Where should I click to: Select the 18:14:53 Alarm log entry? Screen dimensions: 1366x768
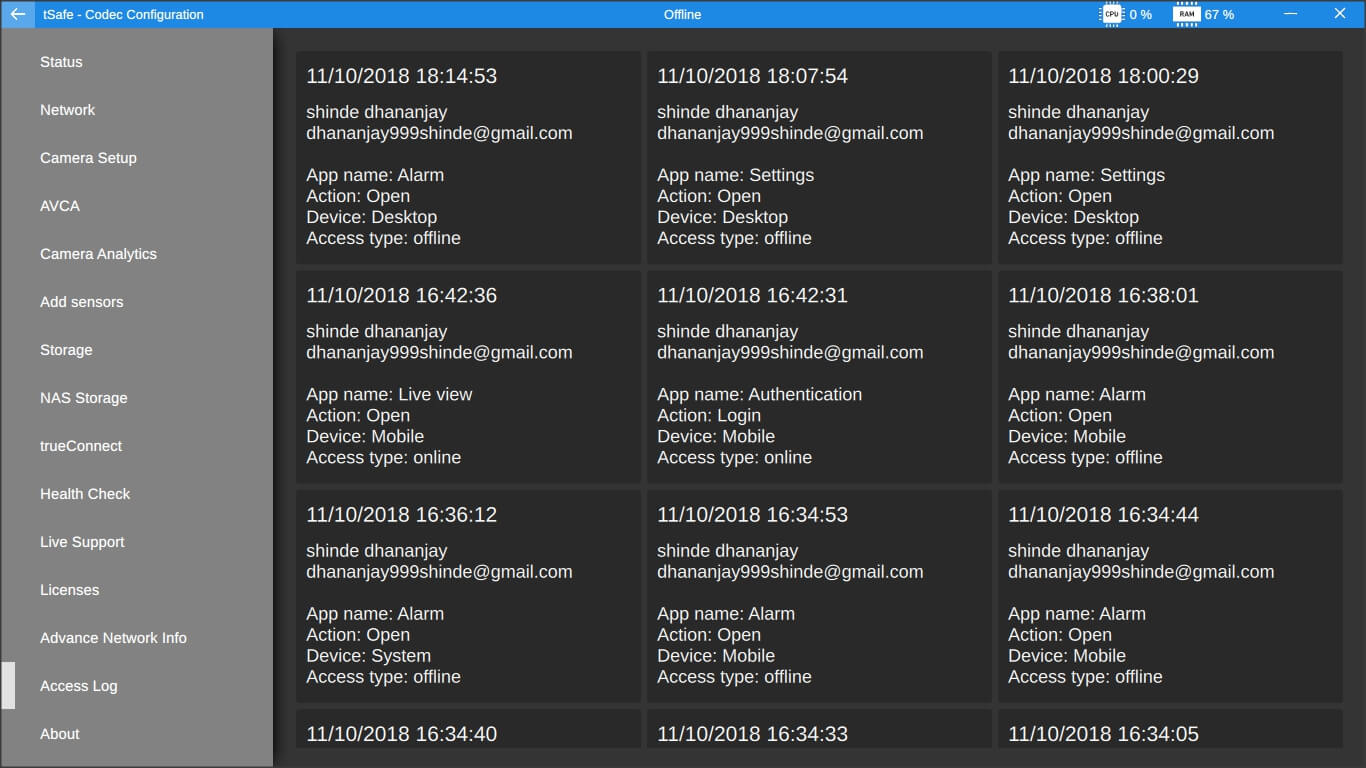pyautogui.click(x=468, y=157)
